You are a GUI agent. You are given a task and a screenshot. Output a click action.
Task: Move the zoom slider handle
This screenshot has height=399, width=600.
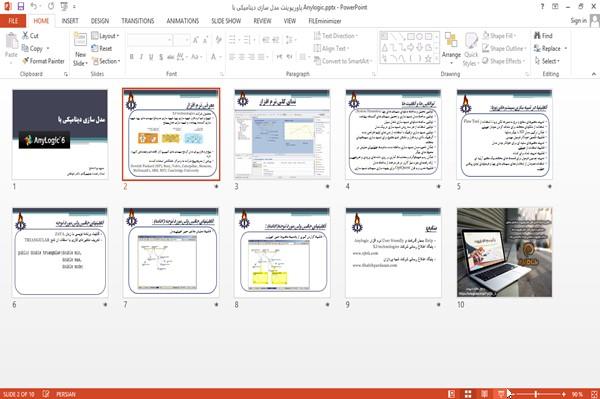[x=536, y=394]
